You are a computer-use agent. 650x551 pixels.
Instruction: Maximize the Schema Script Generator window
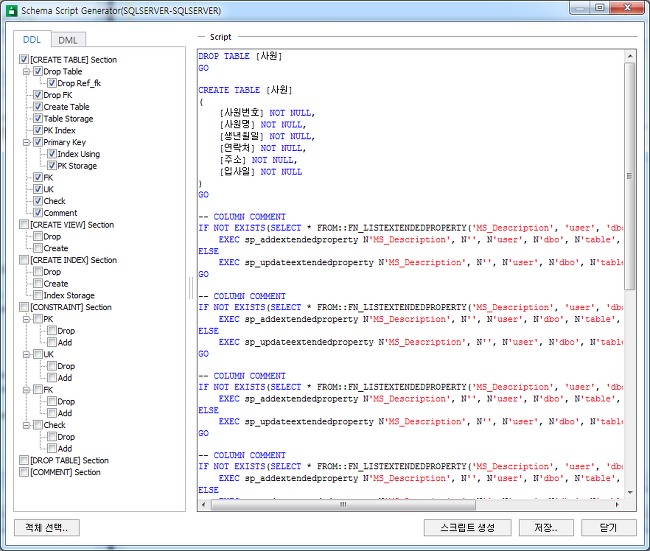coord(599,7)
